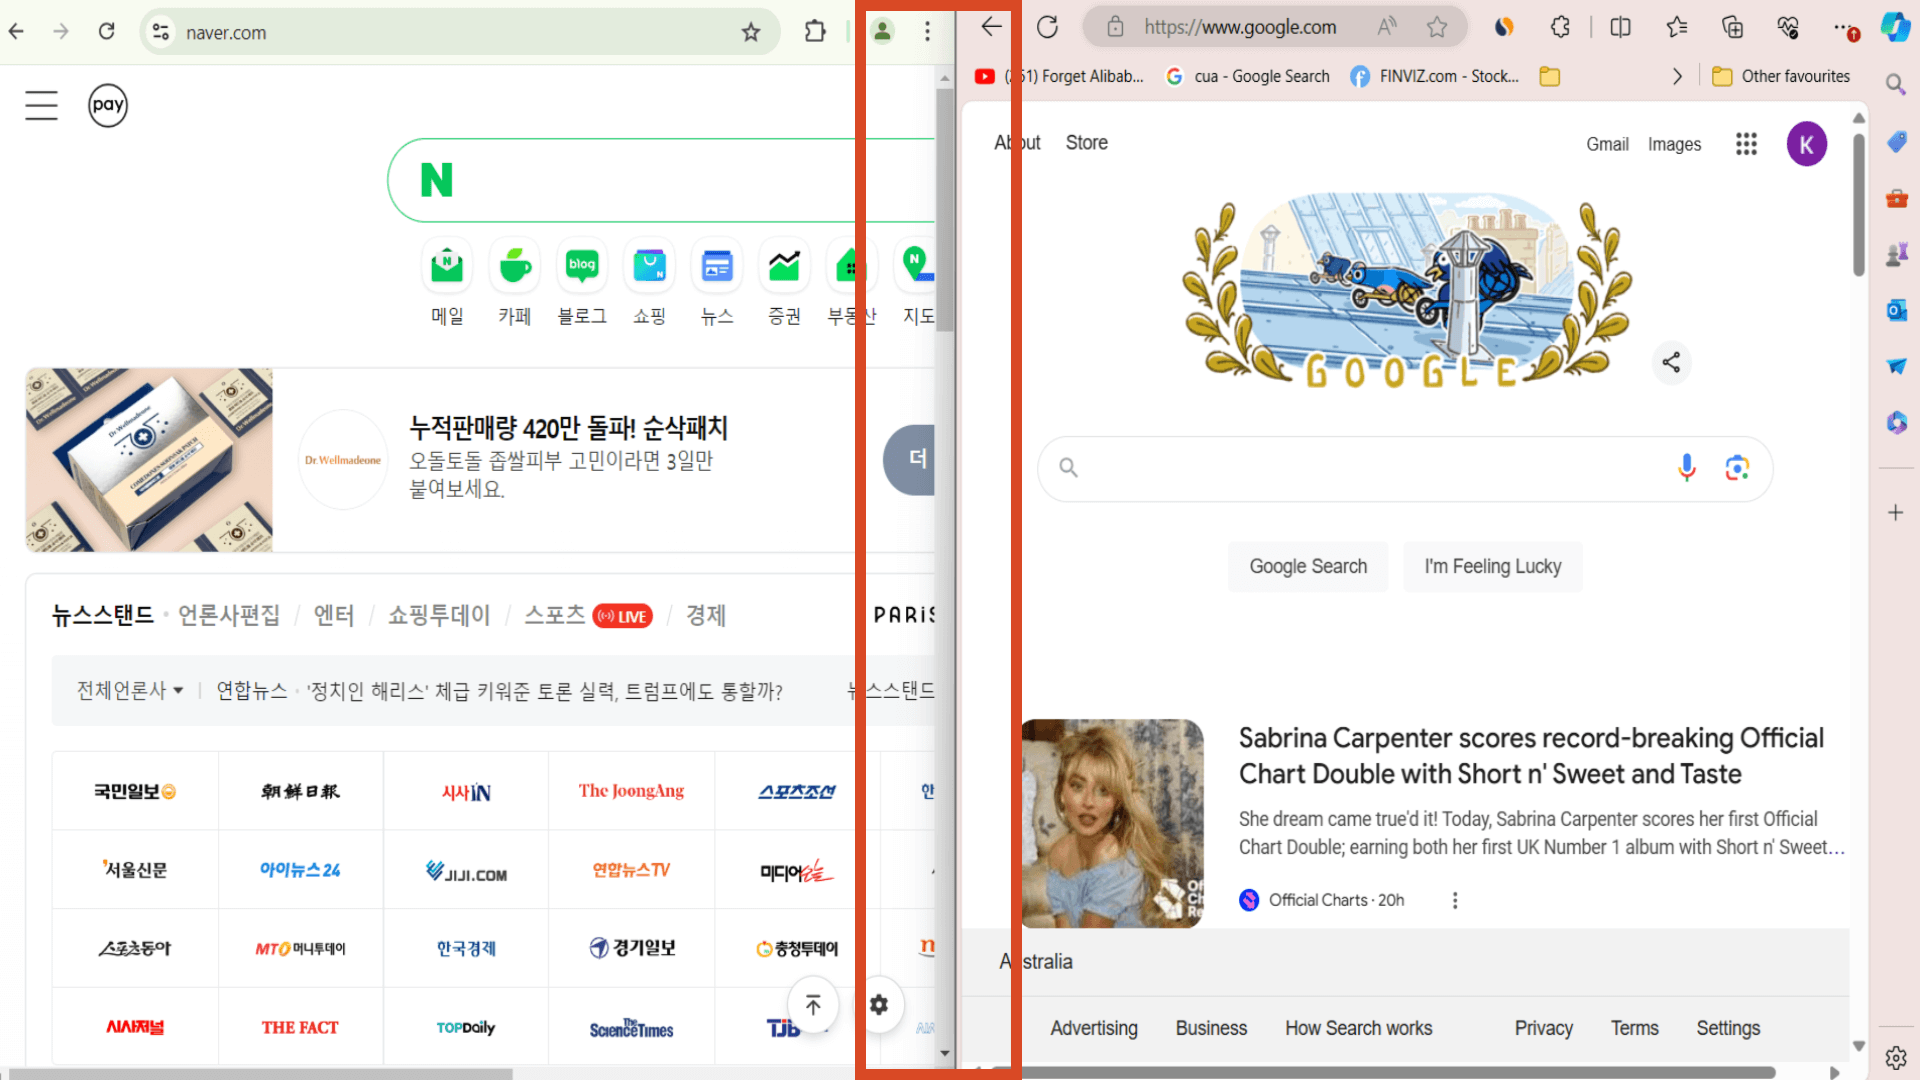Click Naver's scroll-to-top arrow button
This screenshot has width=1920, height=1080.
coord(813,1005)
